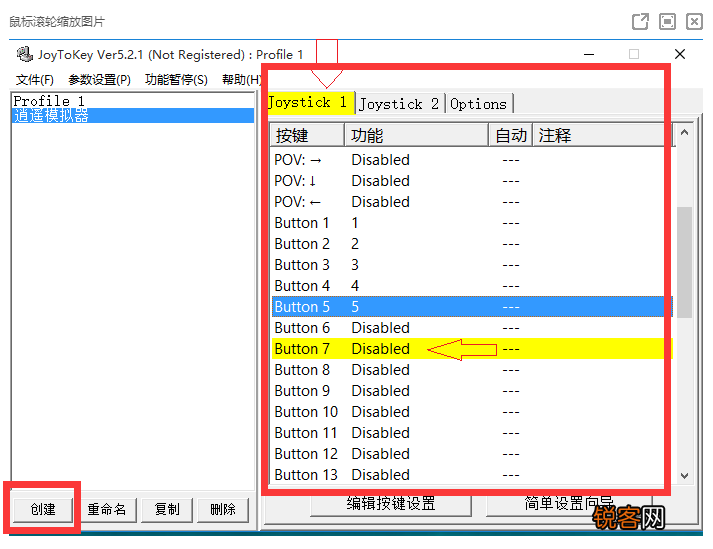The image size is (713, 549).
Task: Select the Button 8 row
Action: coord(472,370)
